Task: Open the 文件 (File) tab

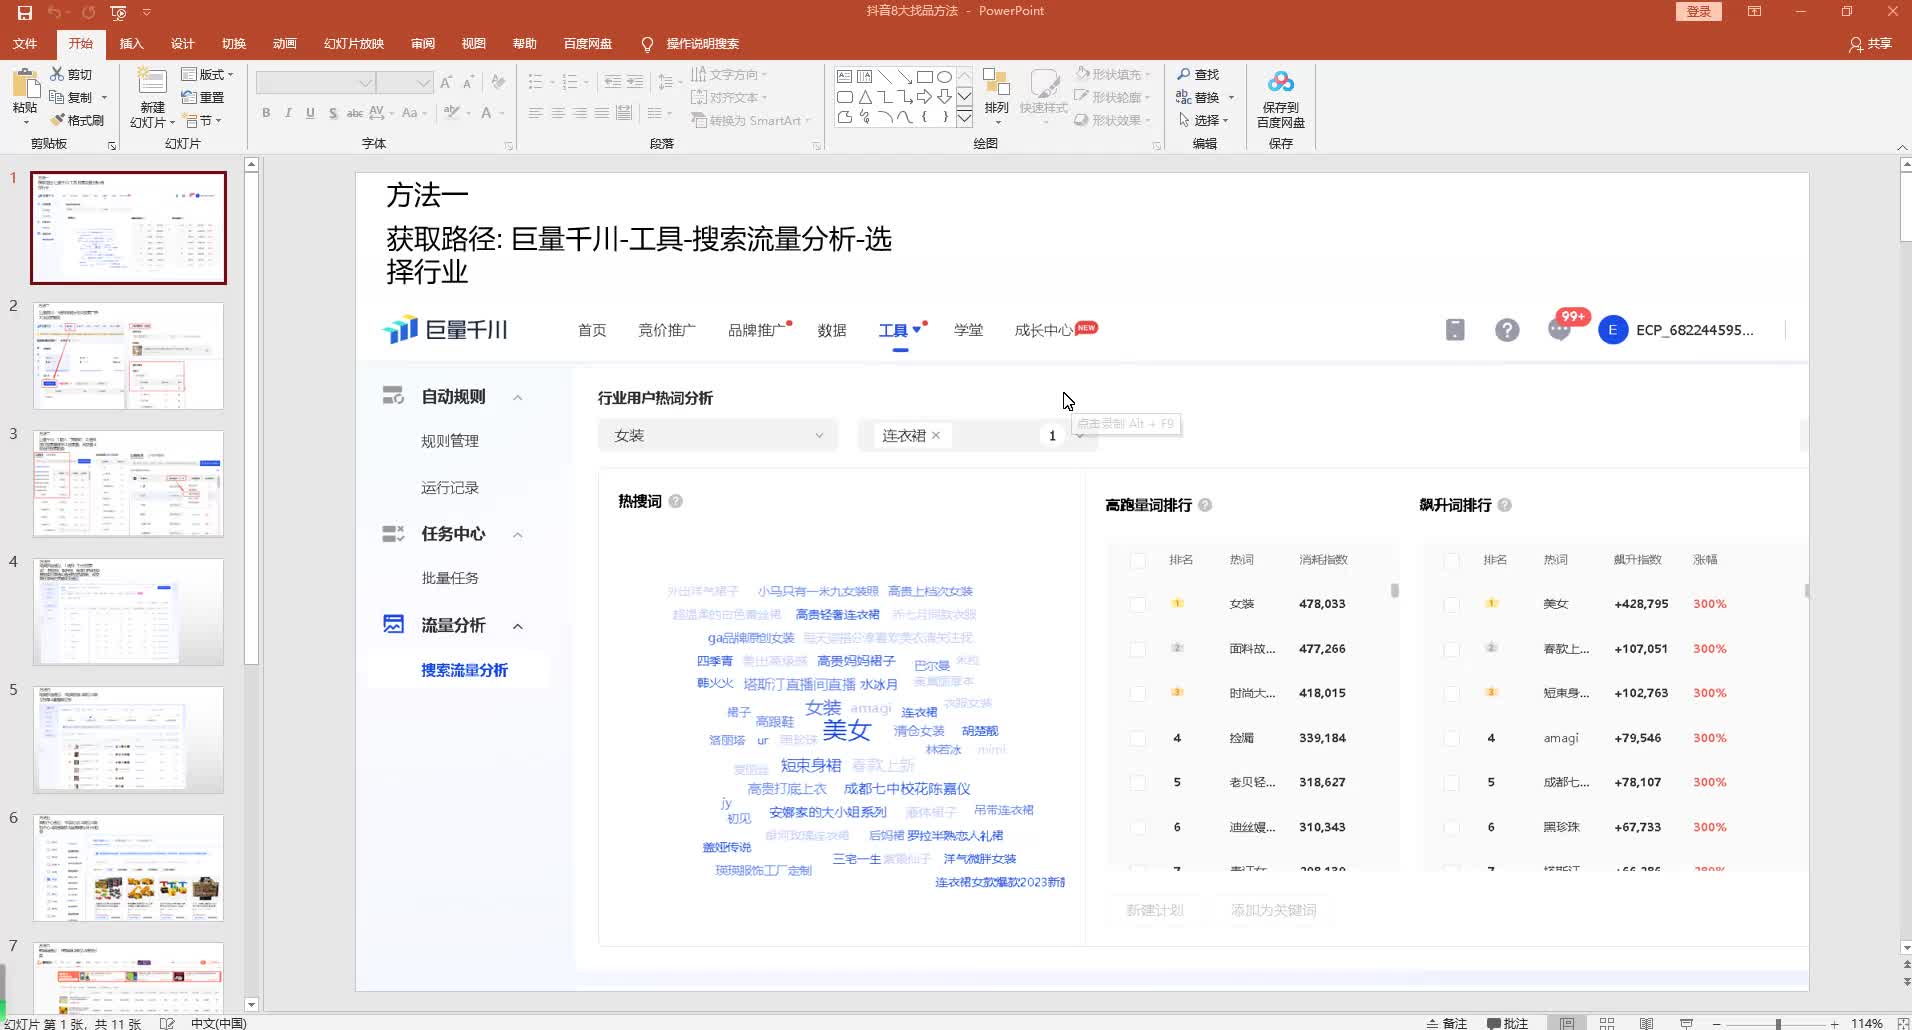Action: (25, 44)
